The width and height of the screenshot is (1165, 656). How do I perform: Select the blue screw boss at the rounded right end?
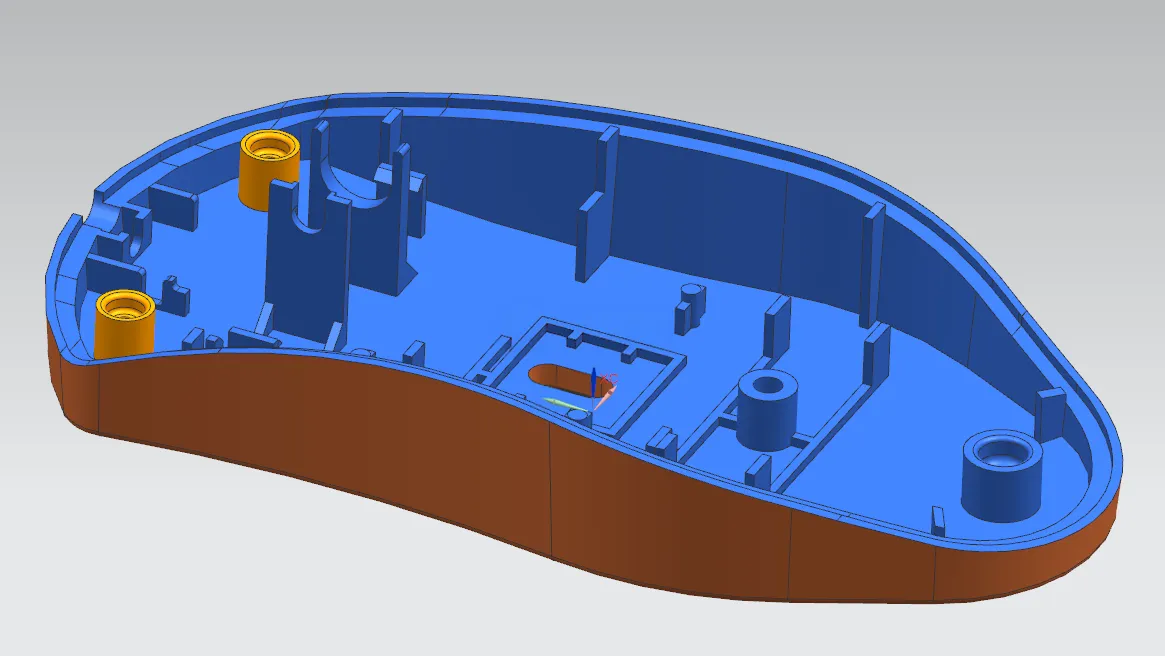(1002, 475)
